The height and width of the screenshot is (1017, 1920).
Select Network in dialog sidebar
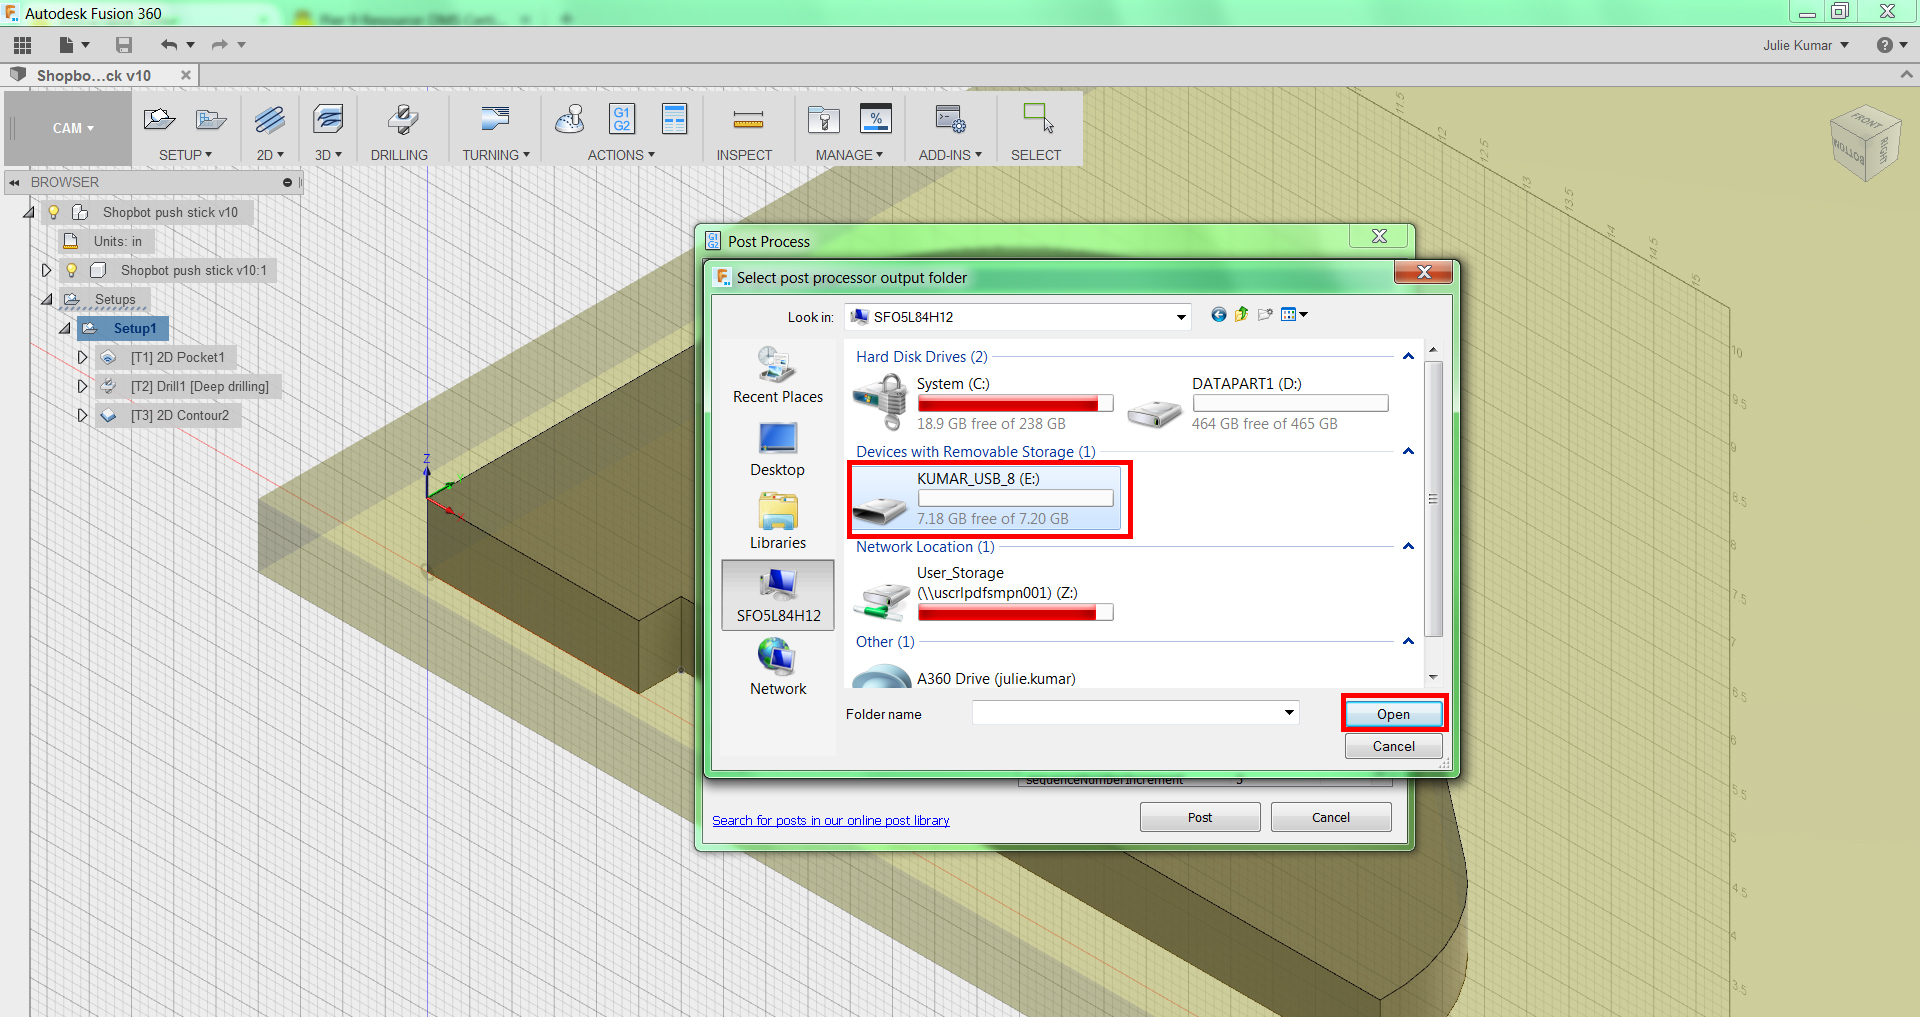[778, 667]
